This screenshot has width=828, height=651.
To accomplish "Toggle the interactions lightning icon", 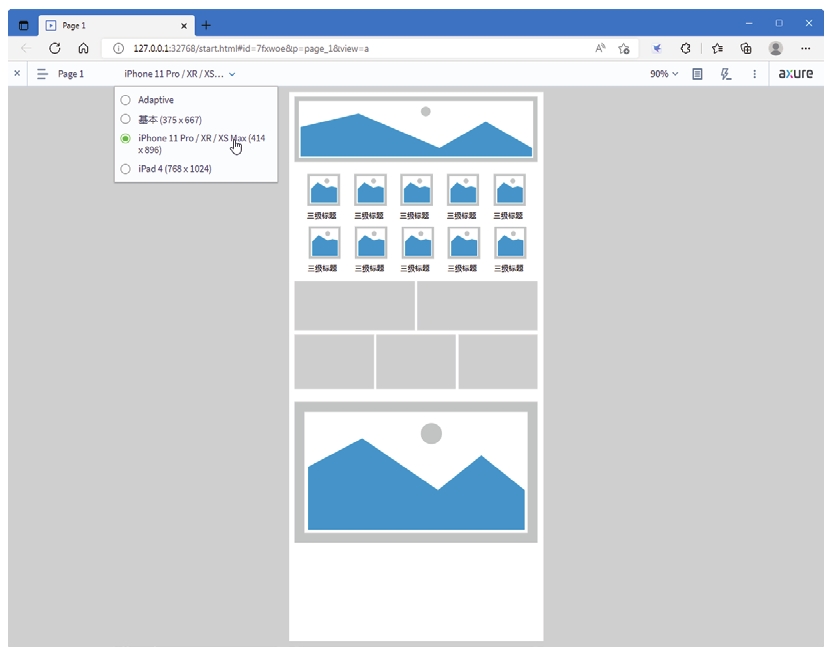I will click(x=727, y=74).
